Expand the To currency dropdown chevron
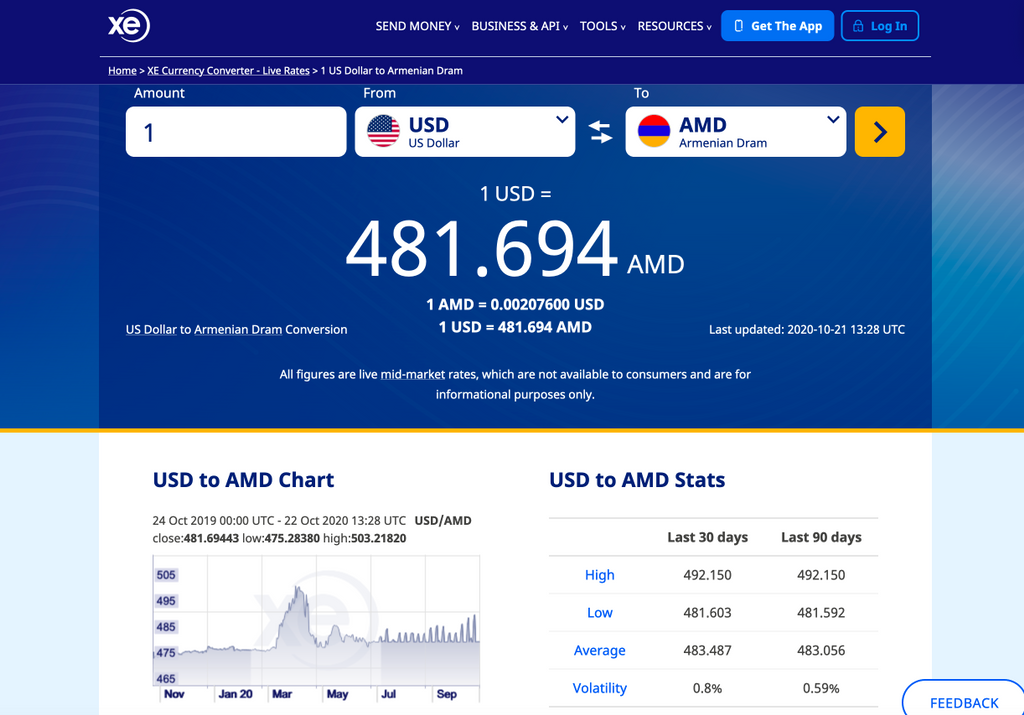 (x=833, y=119)
